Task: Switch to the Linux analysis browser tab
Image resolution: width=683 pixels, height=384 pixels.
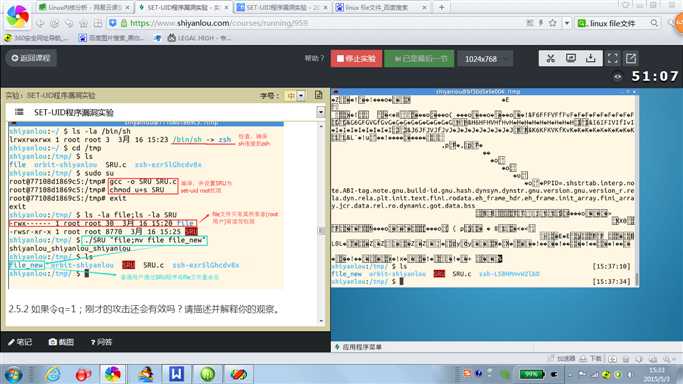Action: coord(84,7)
